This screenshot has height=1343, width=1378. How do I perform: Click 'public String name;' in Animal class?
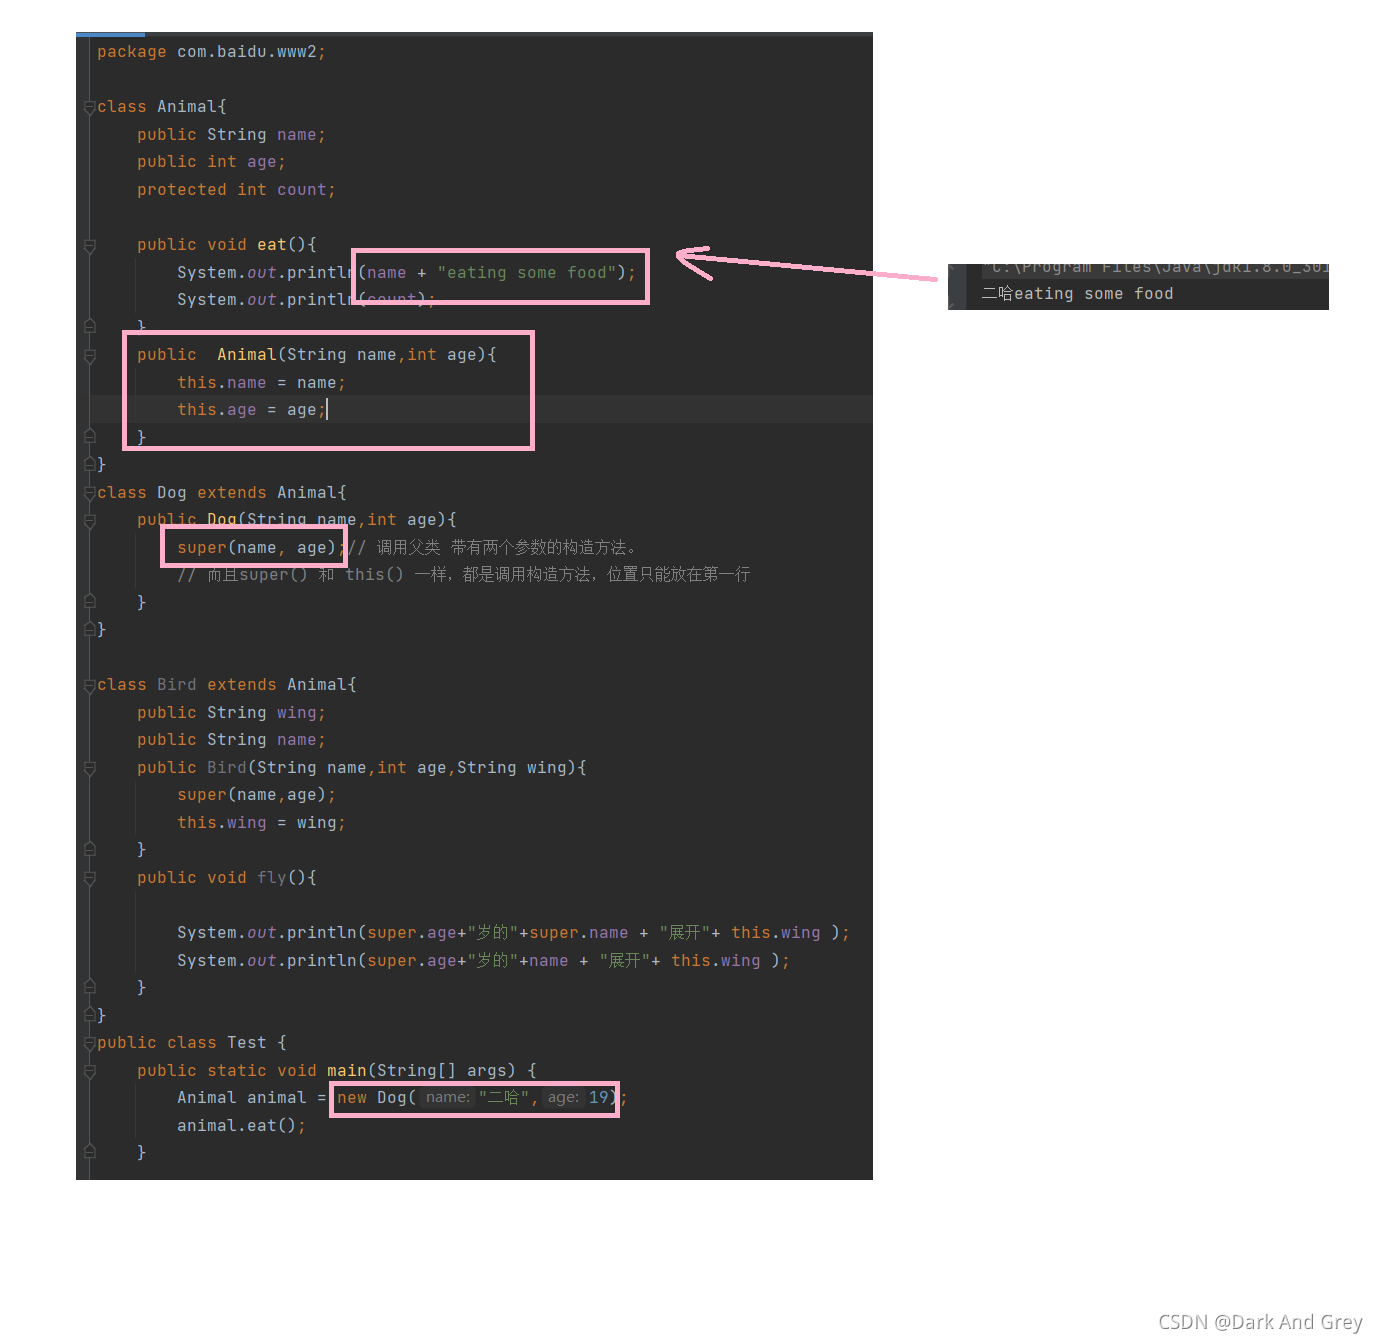pos(231,135)
